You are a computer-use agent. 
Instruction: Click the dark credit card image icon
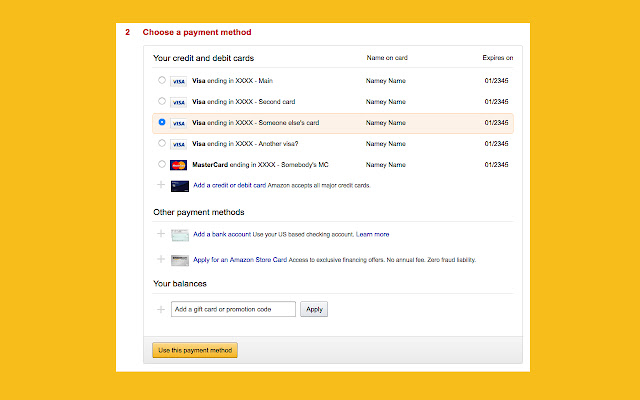tap(180, 186)
